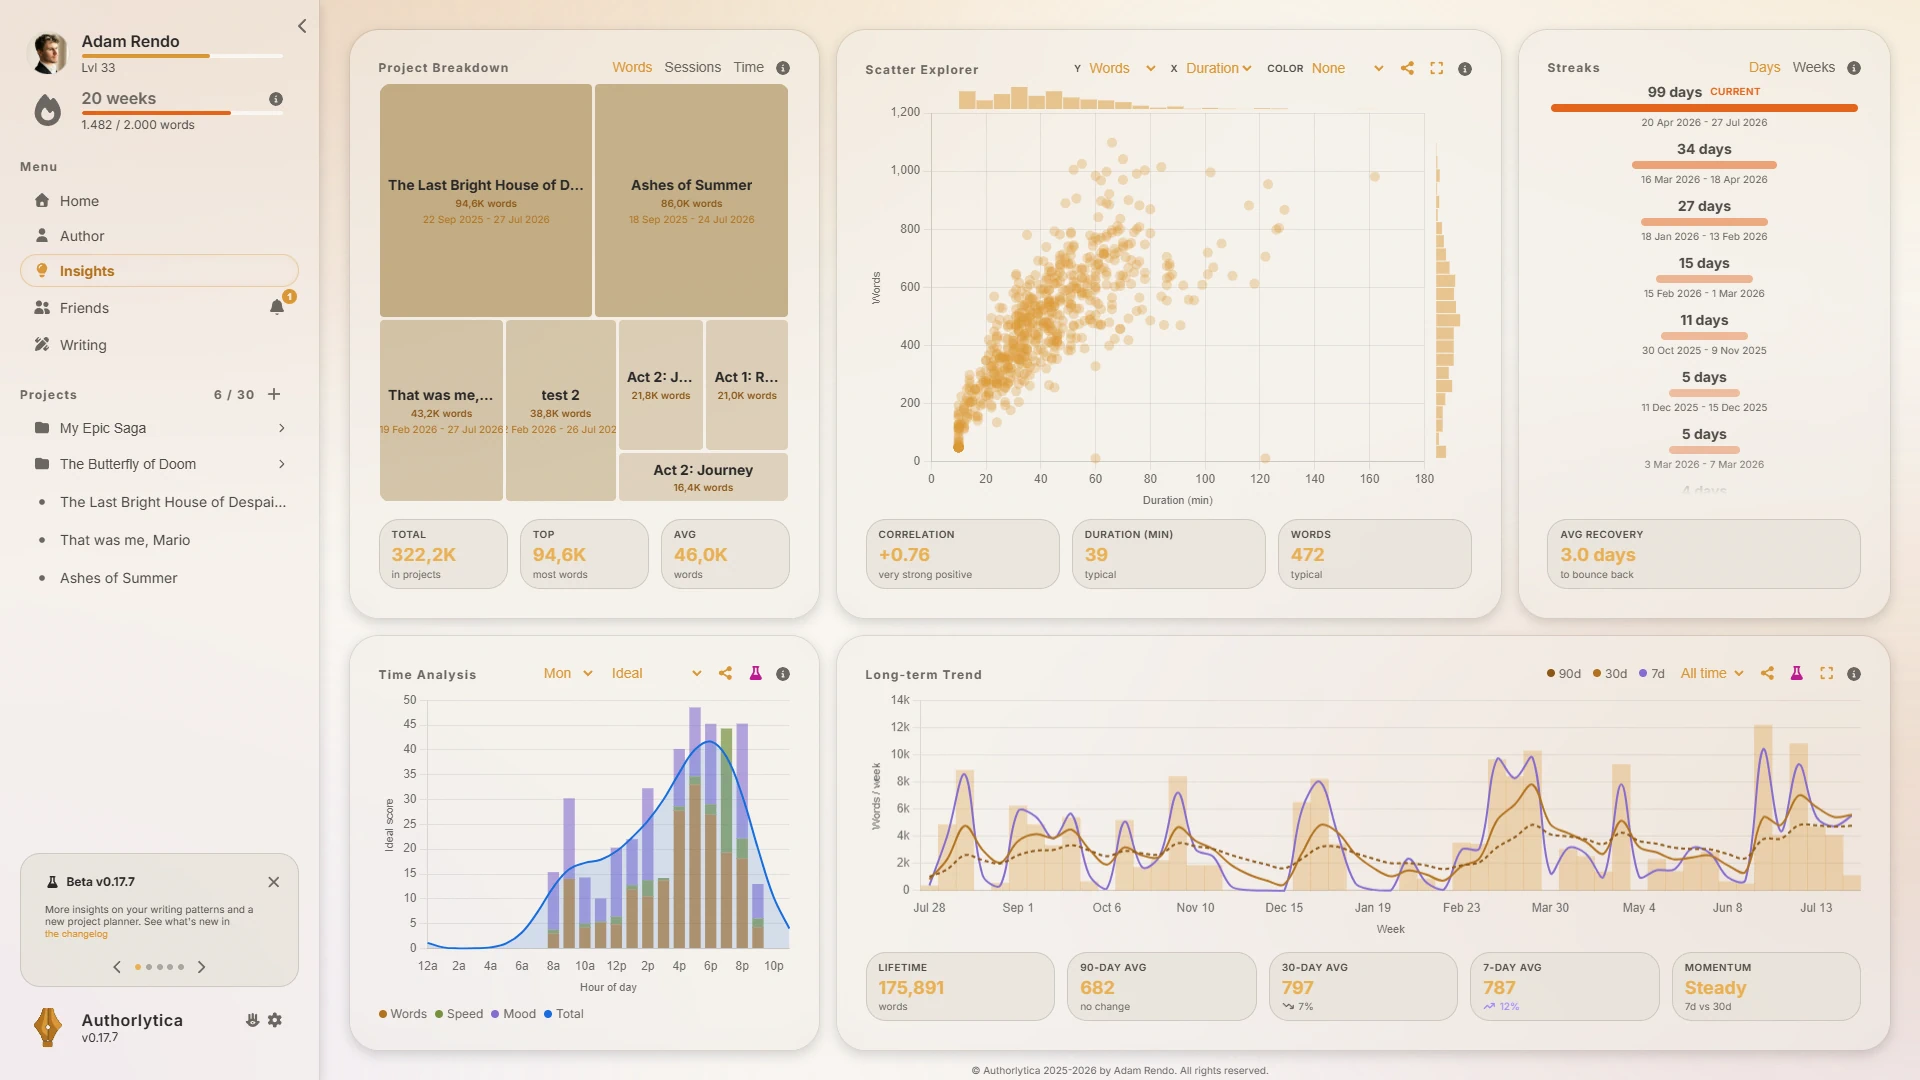Open the Writing menu item
The height and width of the screenshot is (1080, 1920).
click(x=159, y=345)
